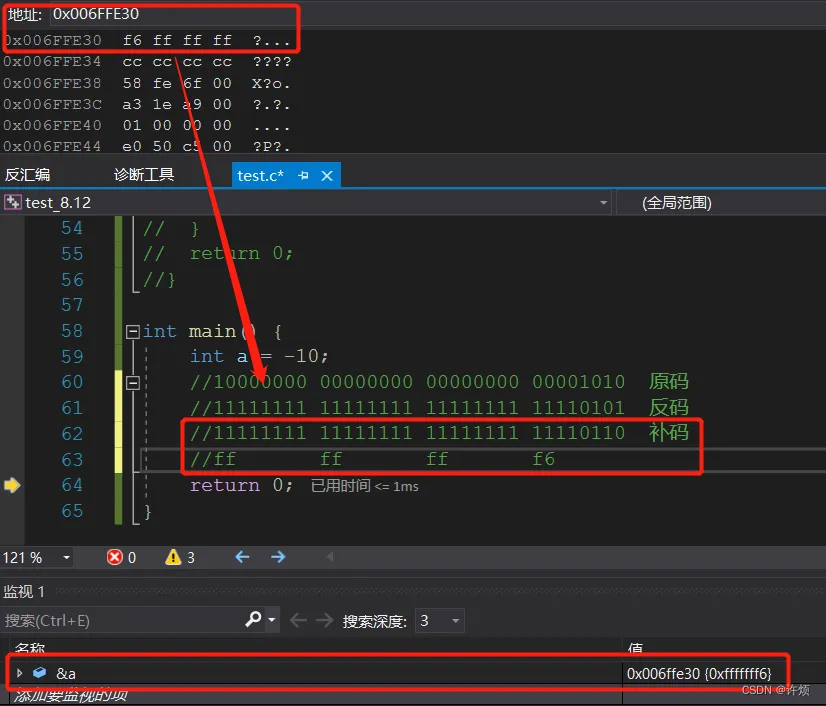Collapse the main function at line 58
This screenshot has width=826, height=706.
pyautogui.click(x=132, y=331)
